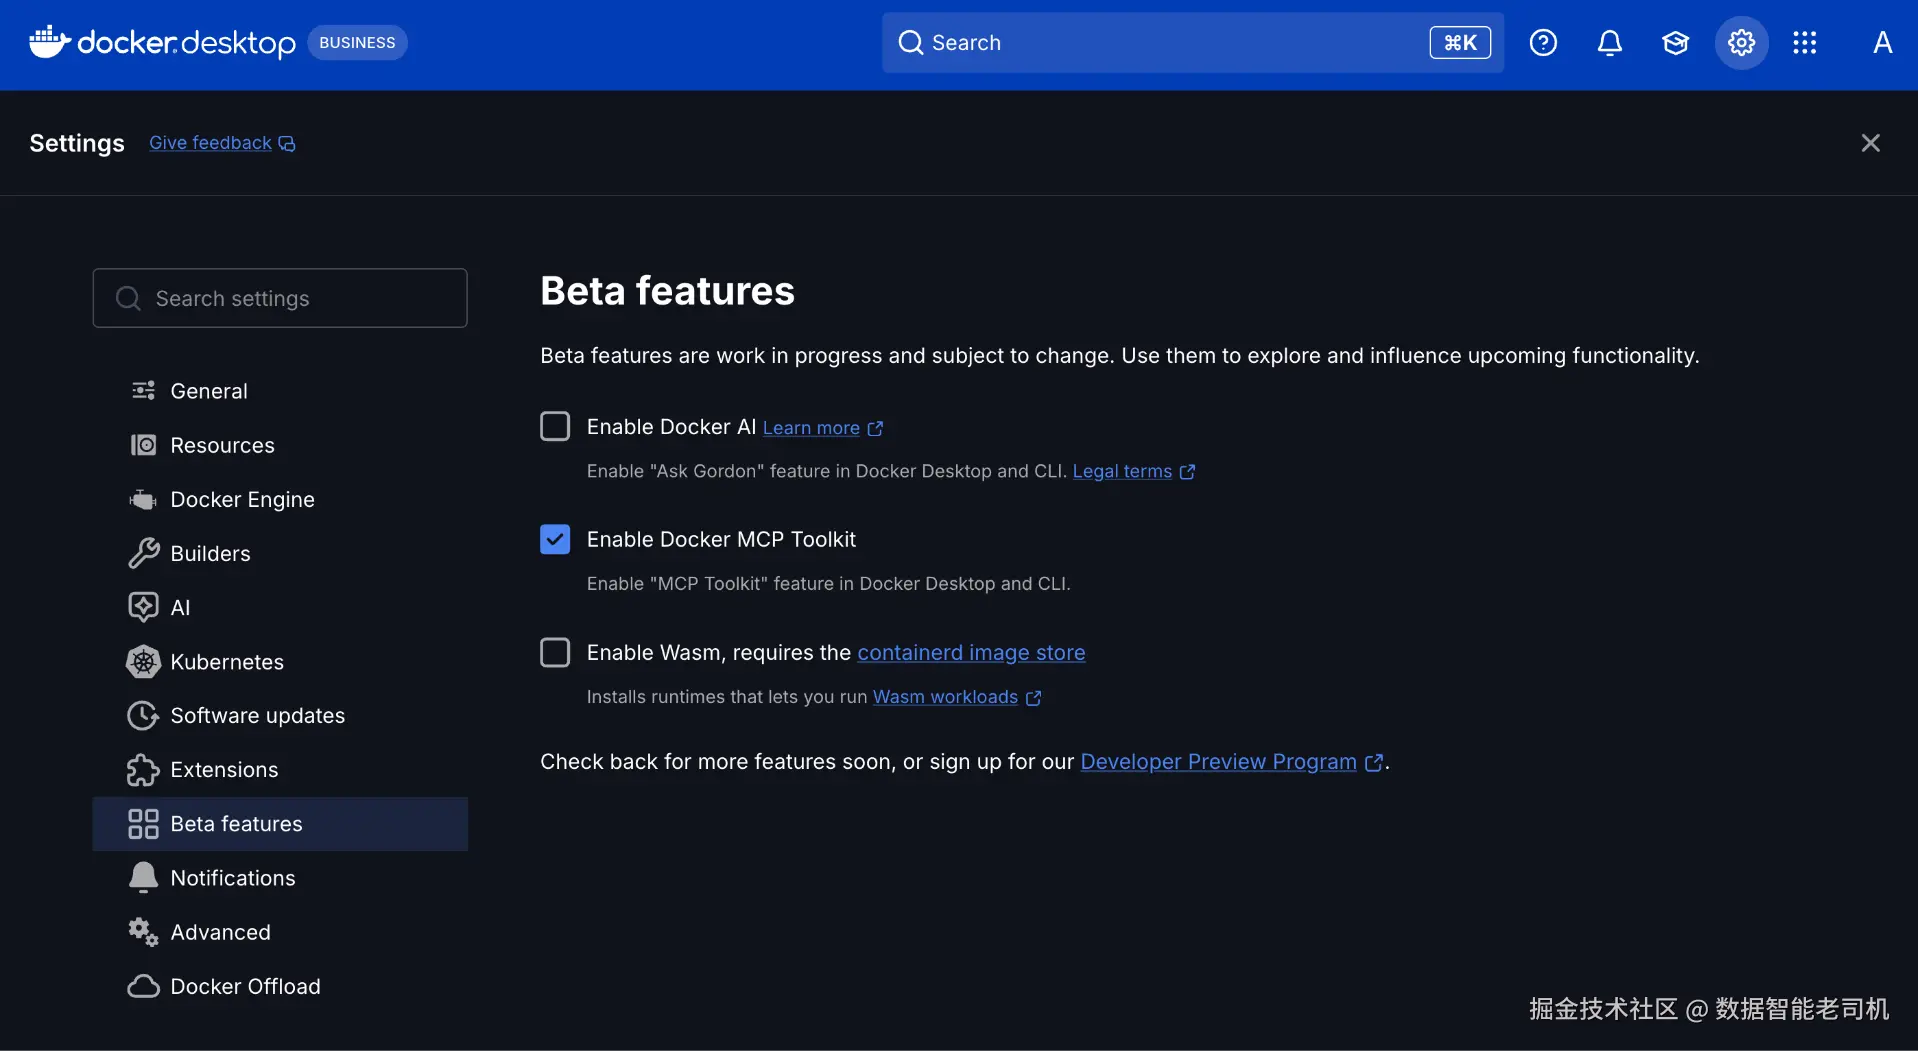This screenshot has width=1918, height=1051.
Task: Click the Docker Offload cloud icon
Action: [143, 986]
